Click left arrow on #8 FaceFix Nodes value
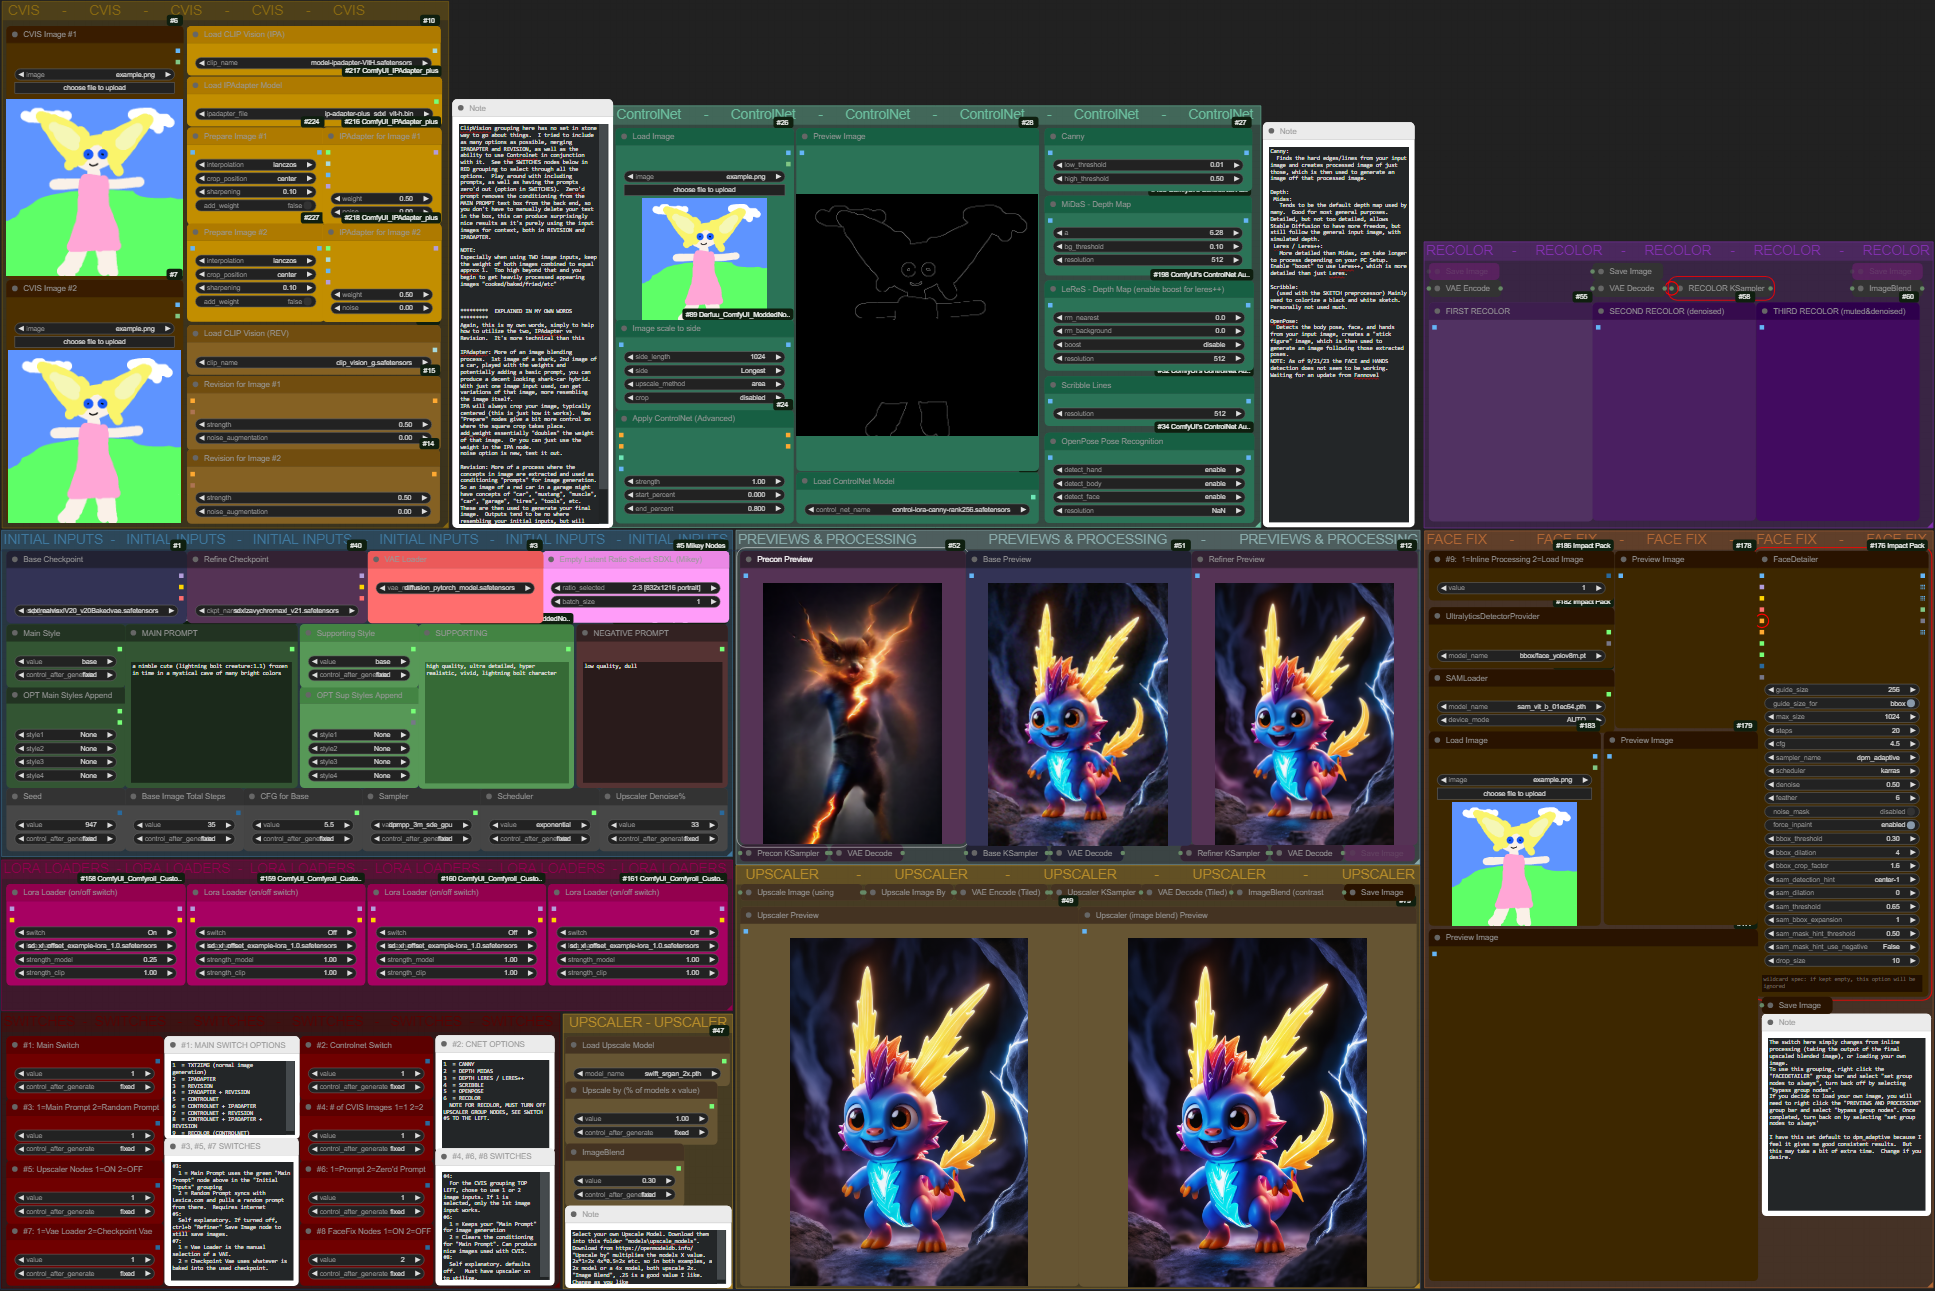 click(313, 1260)
